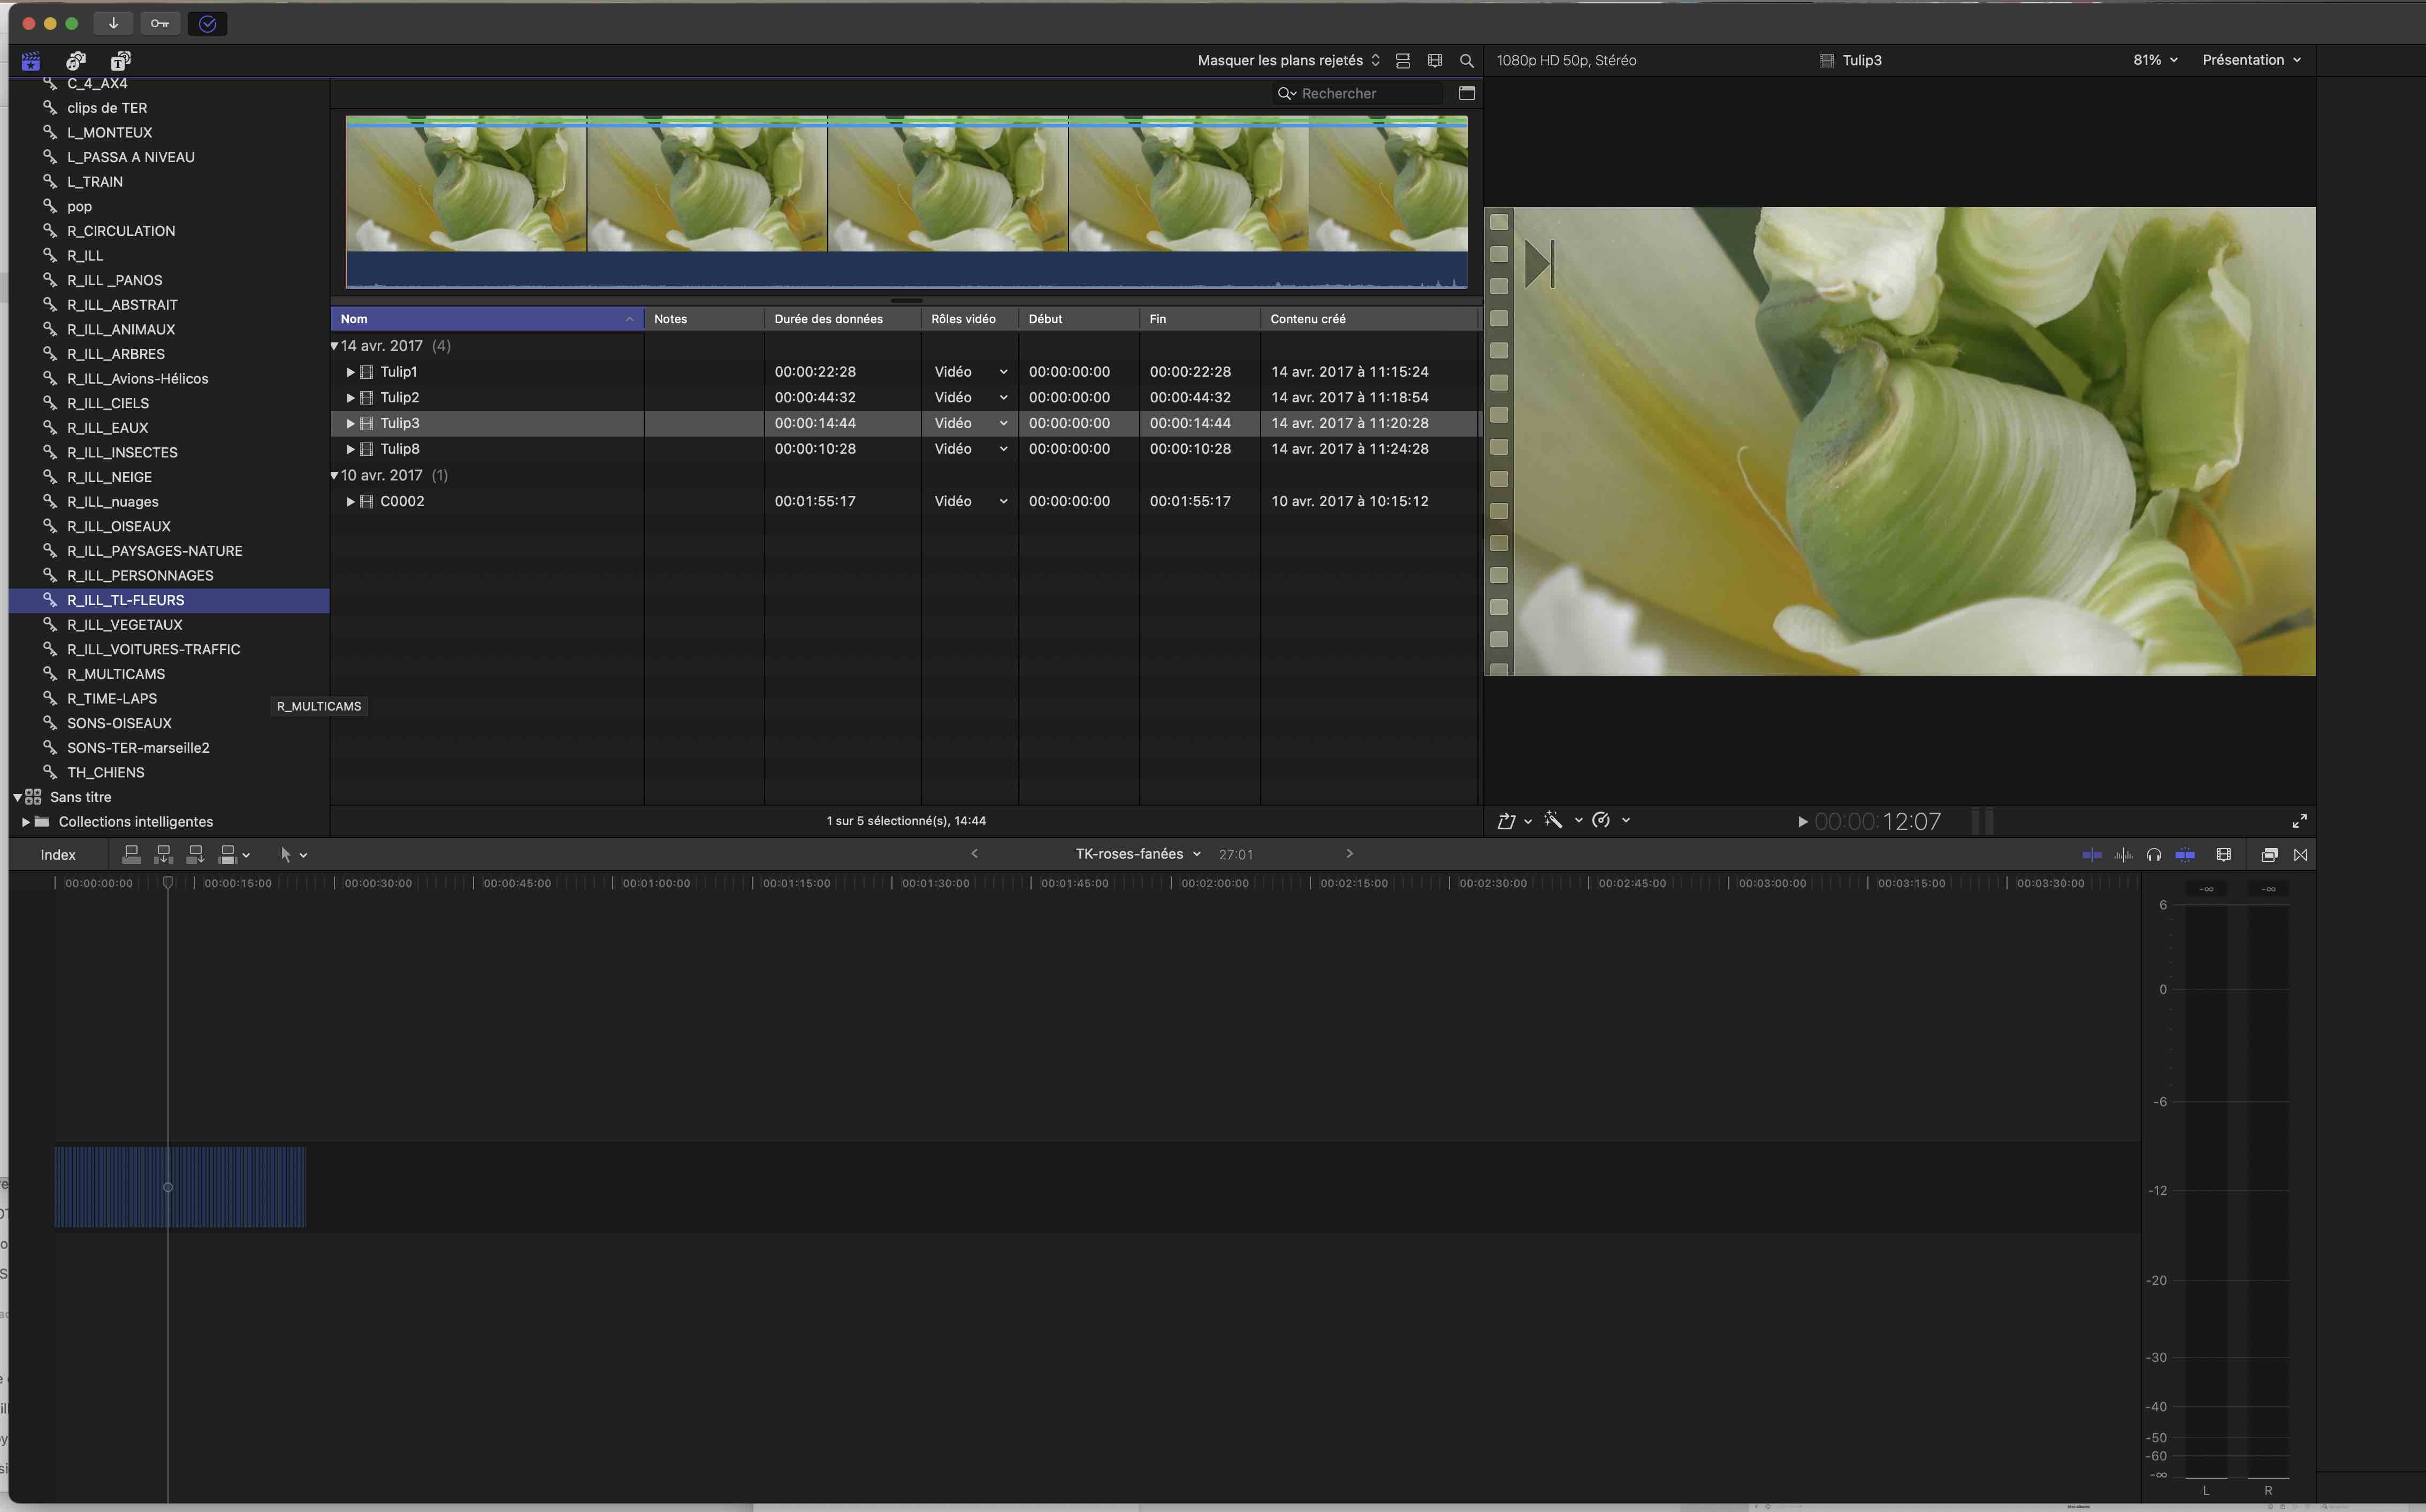Expand the Tulip3 clip row
The image size is (2426, 1512).
350,424
